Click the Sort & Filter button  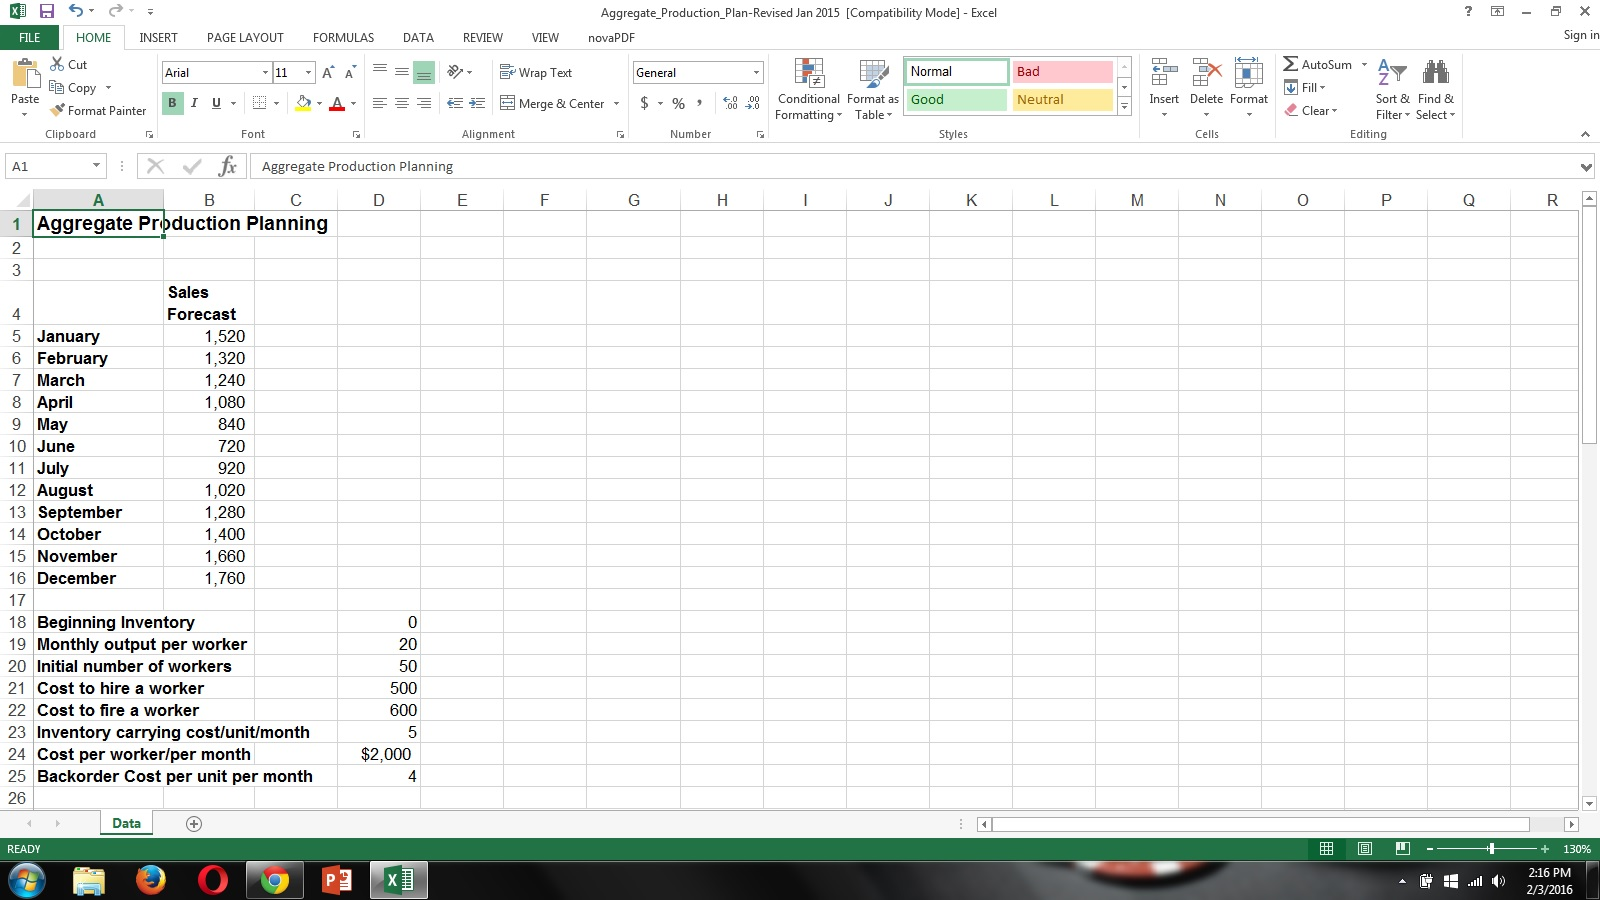click(1393, 89)
